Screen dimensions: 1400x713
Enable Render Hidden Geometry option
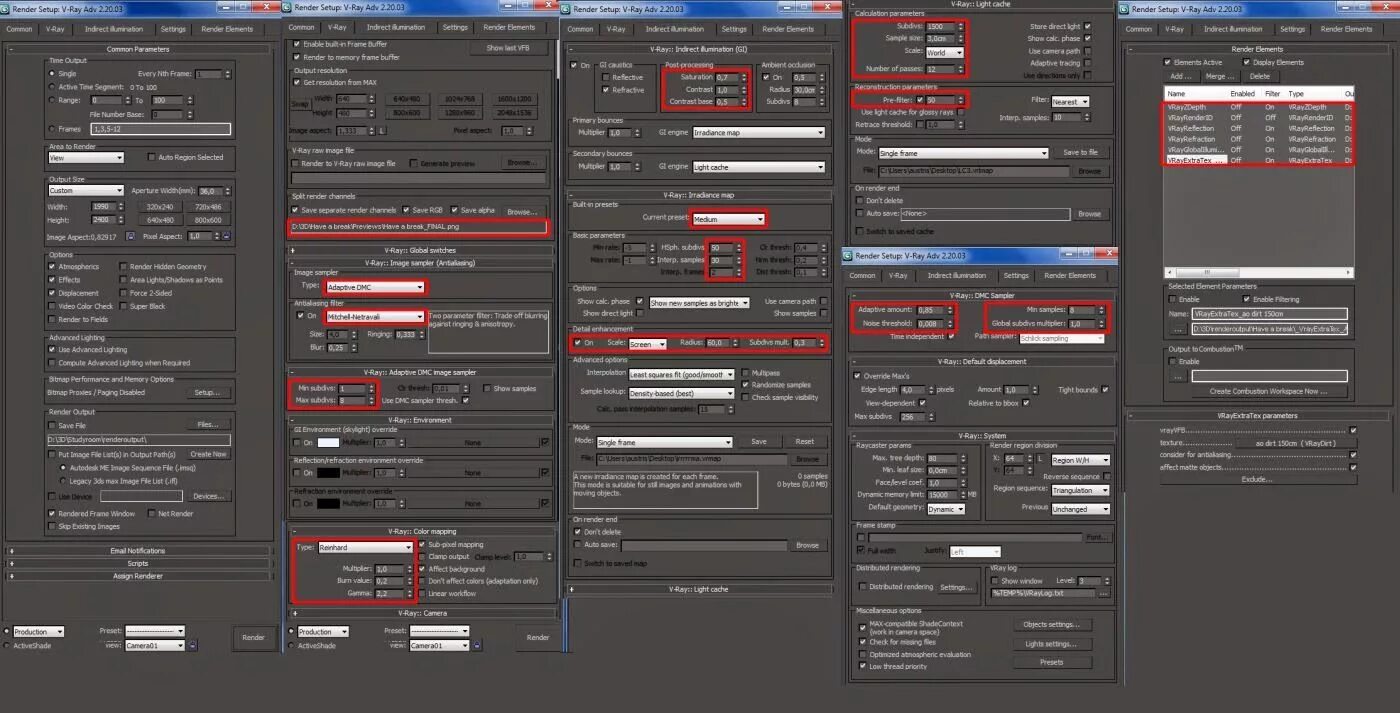pyautogui.click(x=123, y=267)
